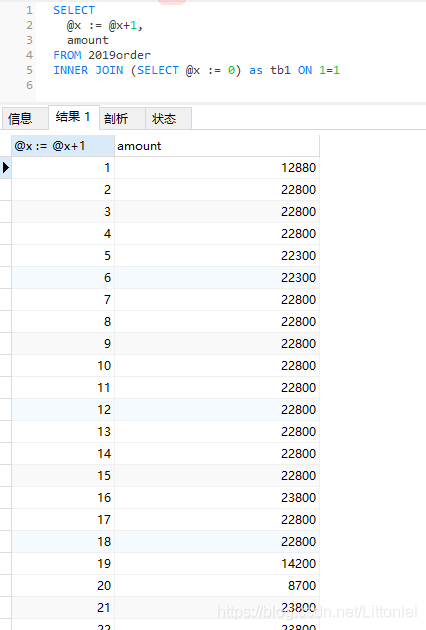426x630 pixels.
Task: Select row number cell 18
Action: pyautogui.click(x=63, y=542)
